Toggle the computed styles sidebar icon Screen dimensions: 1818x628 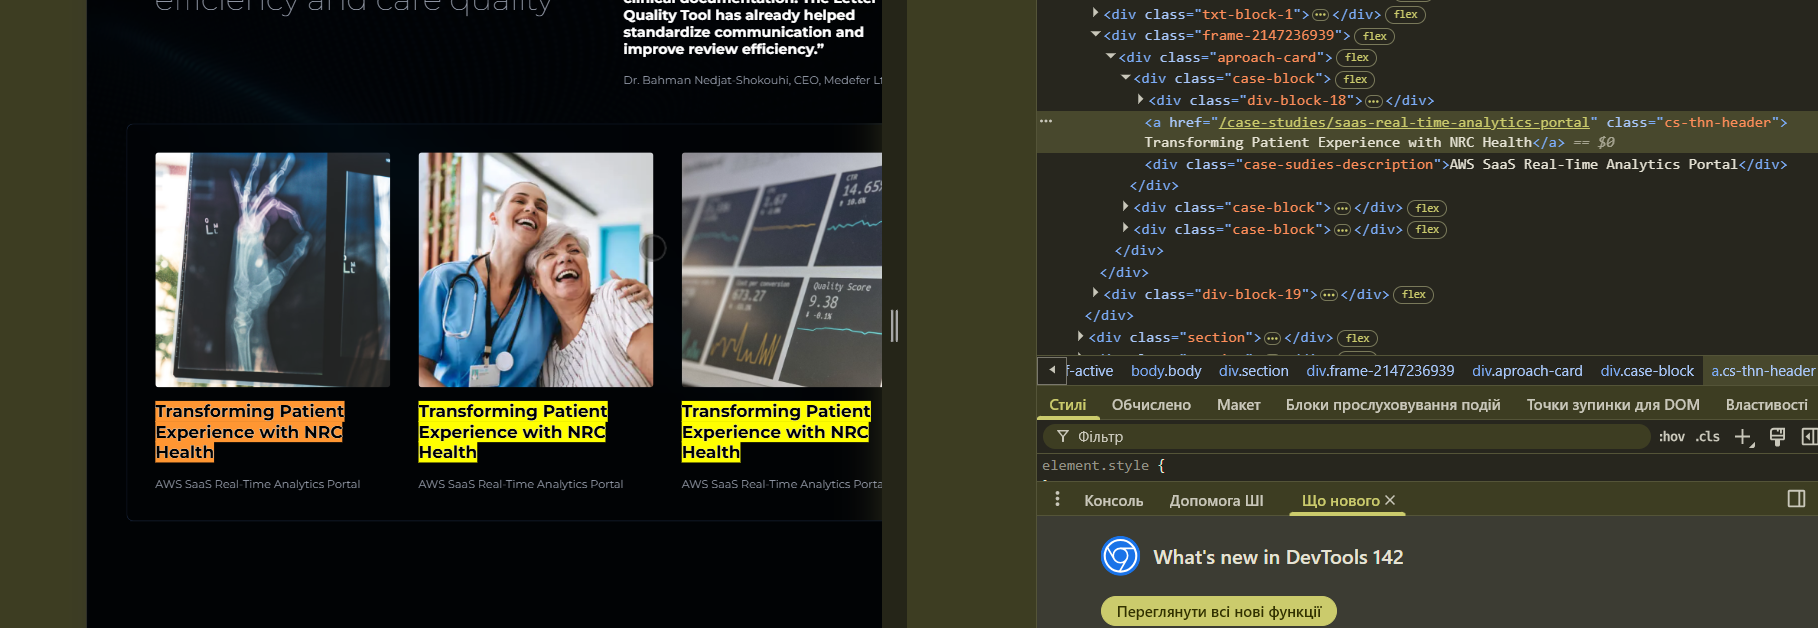pyautogui.click(x=1808, y=436)
